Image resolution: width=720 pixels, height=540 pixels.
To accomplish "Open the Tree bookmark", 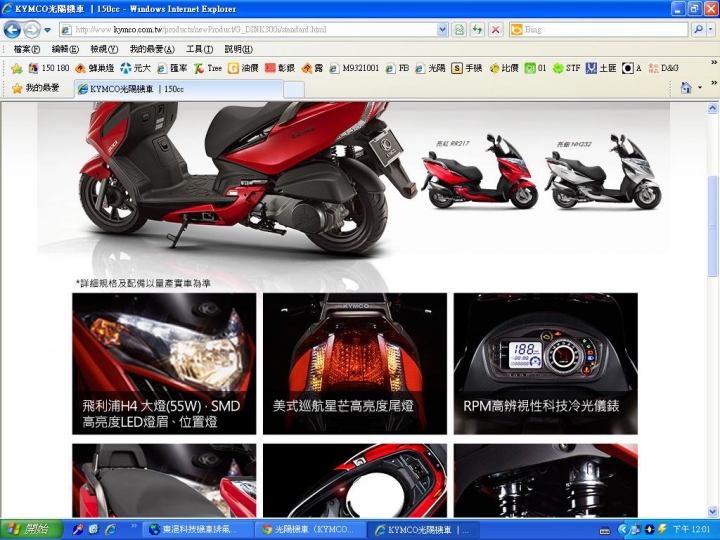I will click(208, 68).
